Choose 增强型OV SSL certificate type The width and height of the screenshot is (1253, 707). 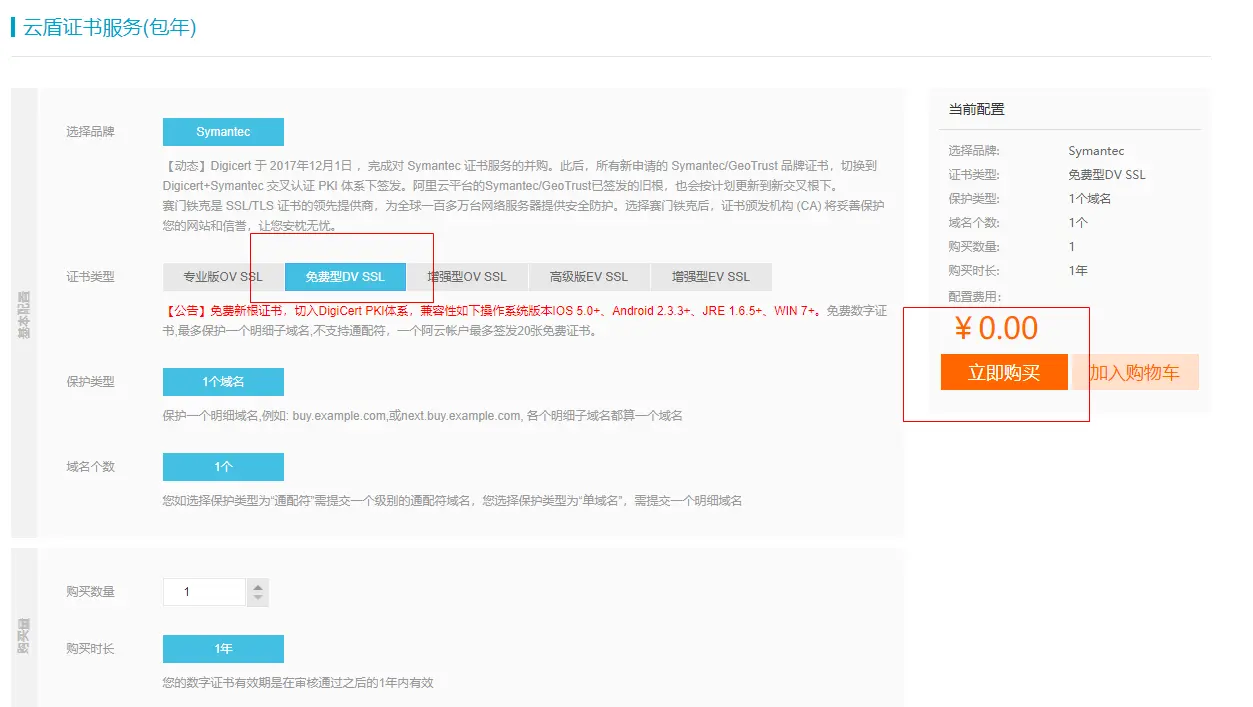[x=467, y=277]
